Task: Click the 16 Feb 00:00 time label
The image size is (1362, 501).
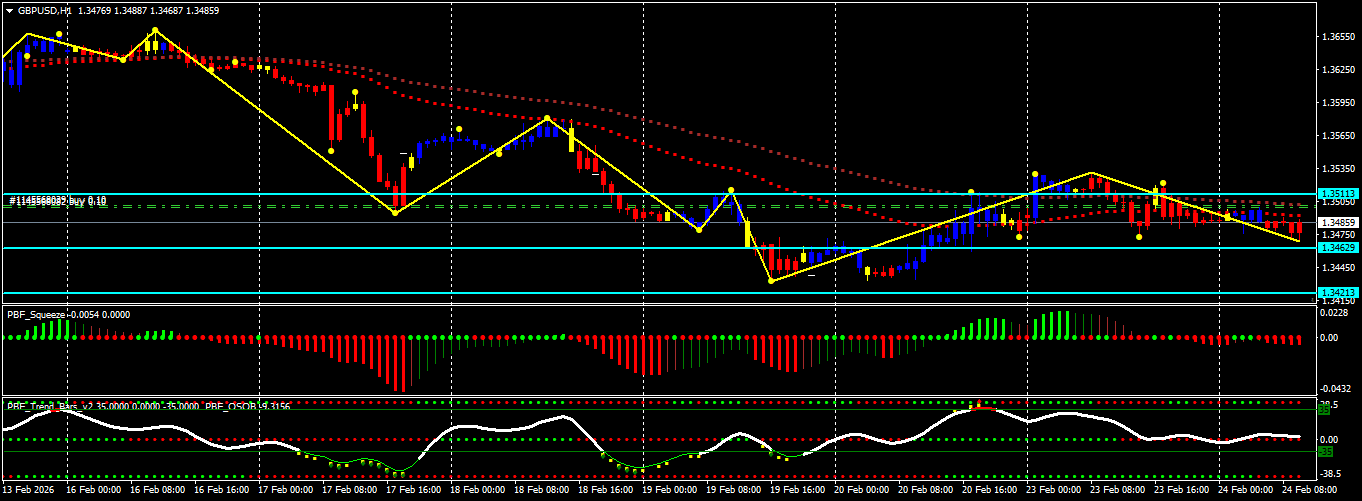Action: click(92, 491)
